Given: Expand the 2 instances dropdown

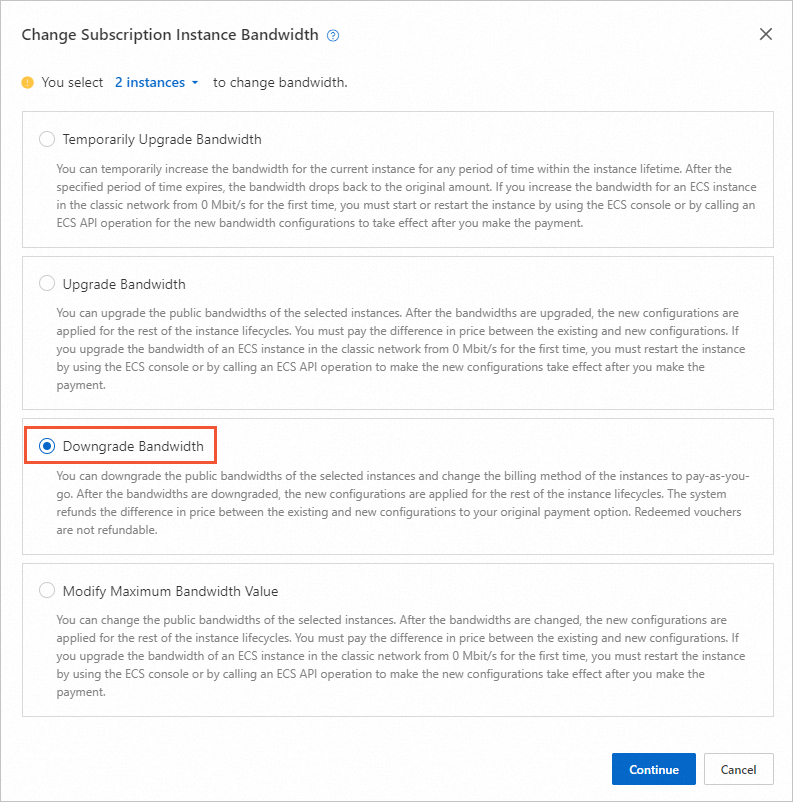Looking at the screenshot, I should pyautogui.click(x=157, y=83).
